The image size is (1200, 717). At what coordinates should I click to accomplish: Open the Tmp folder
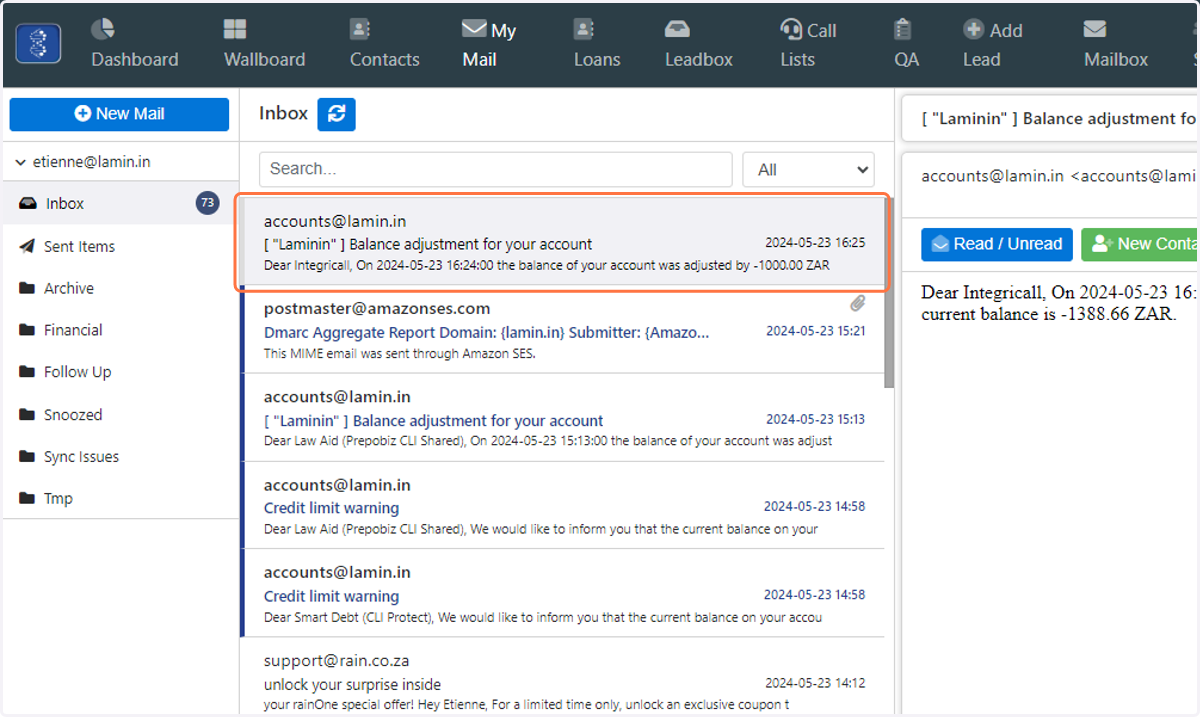pyautogui.click(x=120, y=498)
